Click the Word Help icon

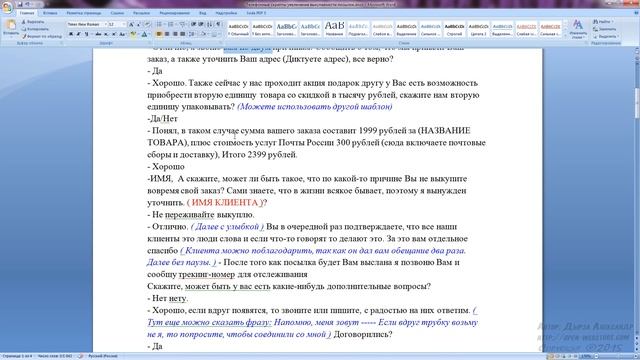pyautogui.click(x=636, y=13)
